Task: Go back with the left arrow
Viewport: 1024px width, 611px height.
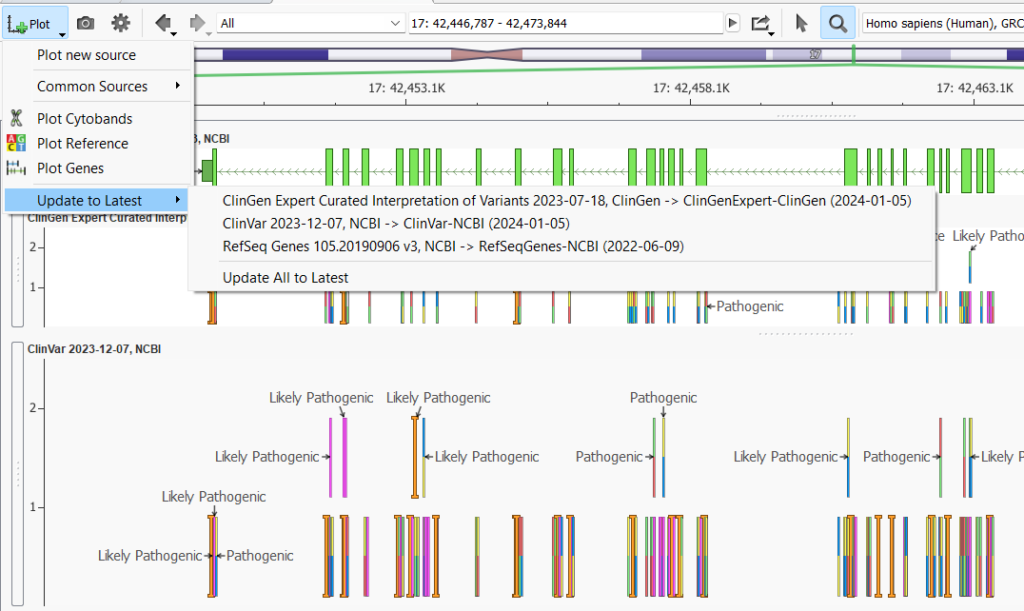Action: coord(163,24)
